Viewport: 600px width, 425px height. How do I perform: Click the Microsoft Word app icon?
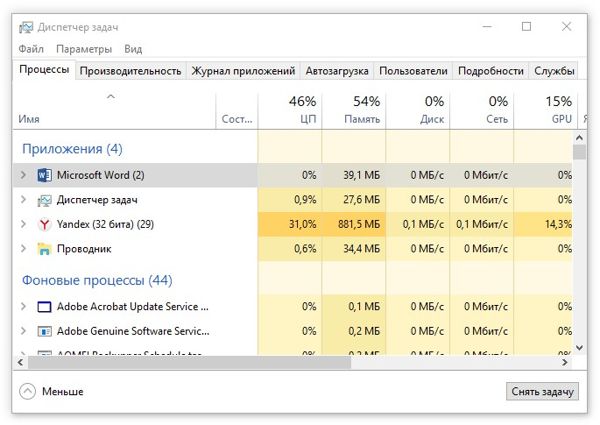(x=44, y=175)
